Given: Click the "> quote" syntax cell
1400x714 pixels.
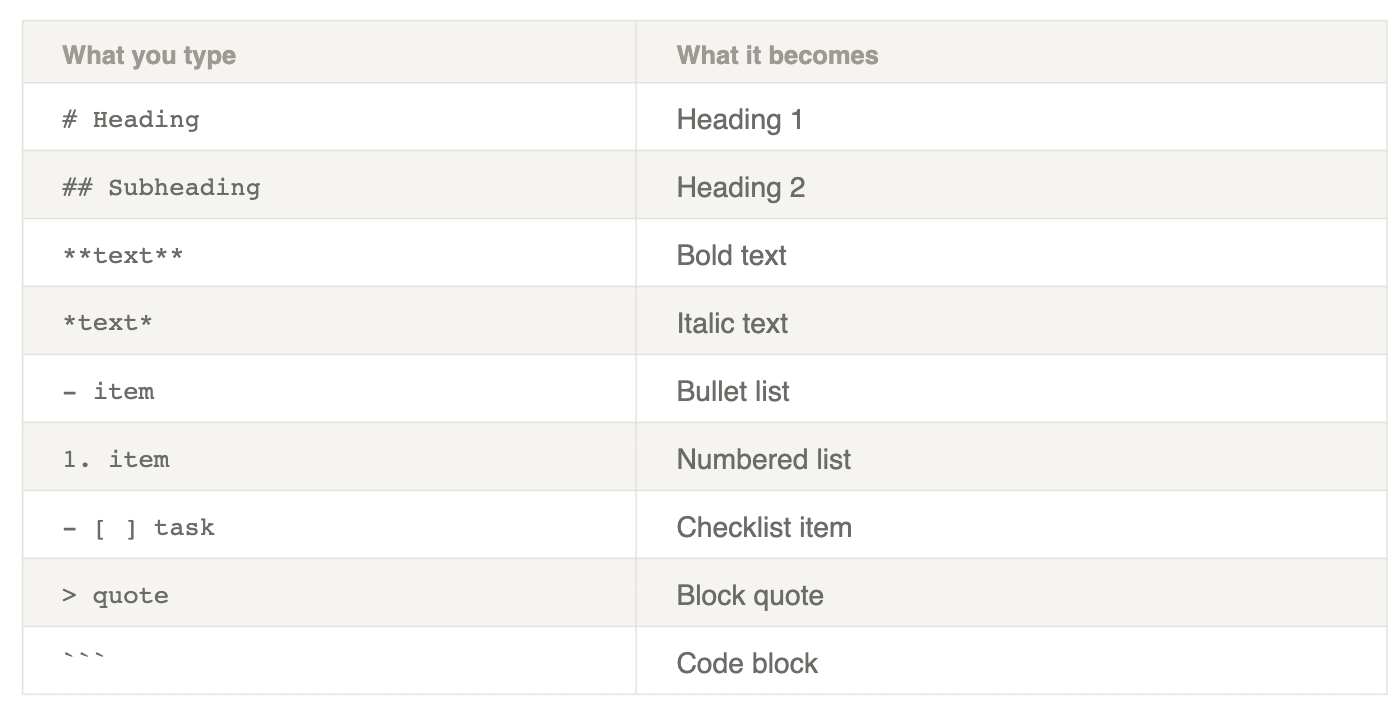Looking at the screenshot, I should coord(115,596).
